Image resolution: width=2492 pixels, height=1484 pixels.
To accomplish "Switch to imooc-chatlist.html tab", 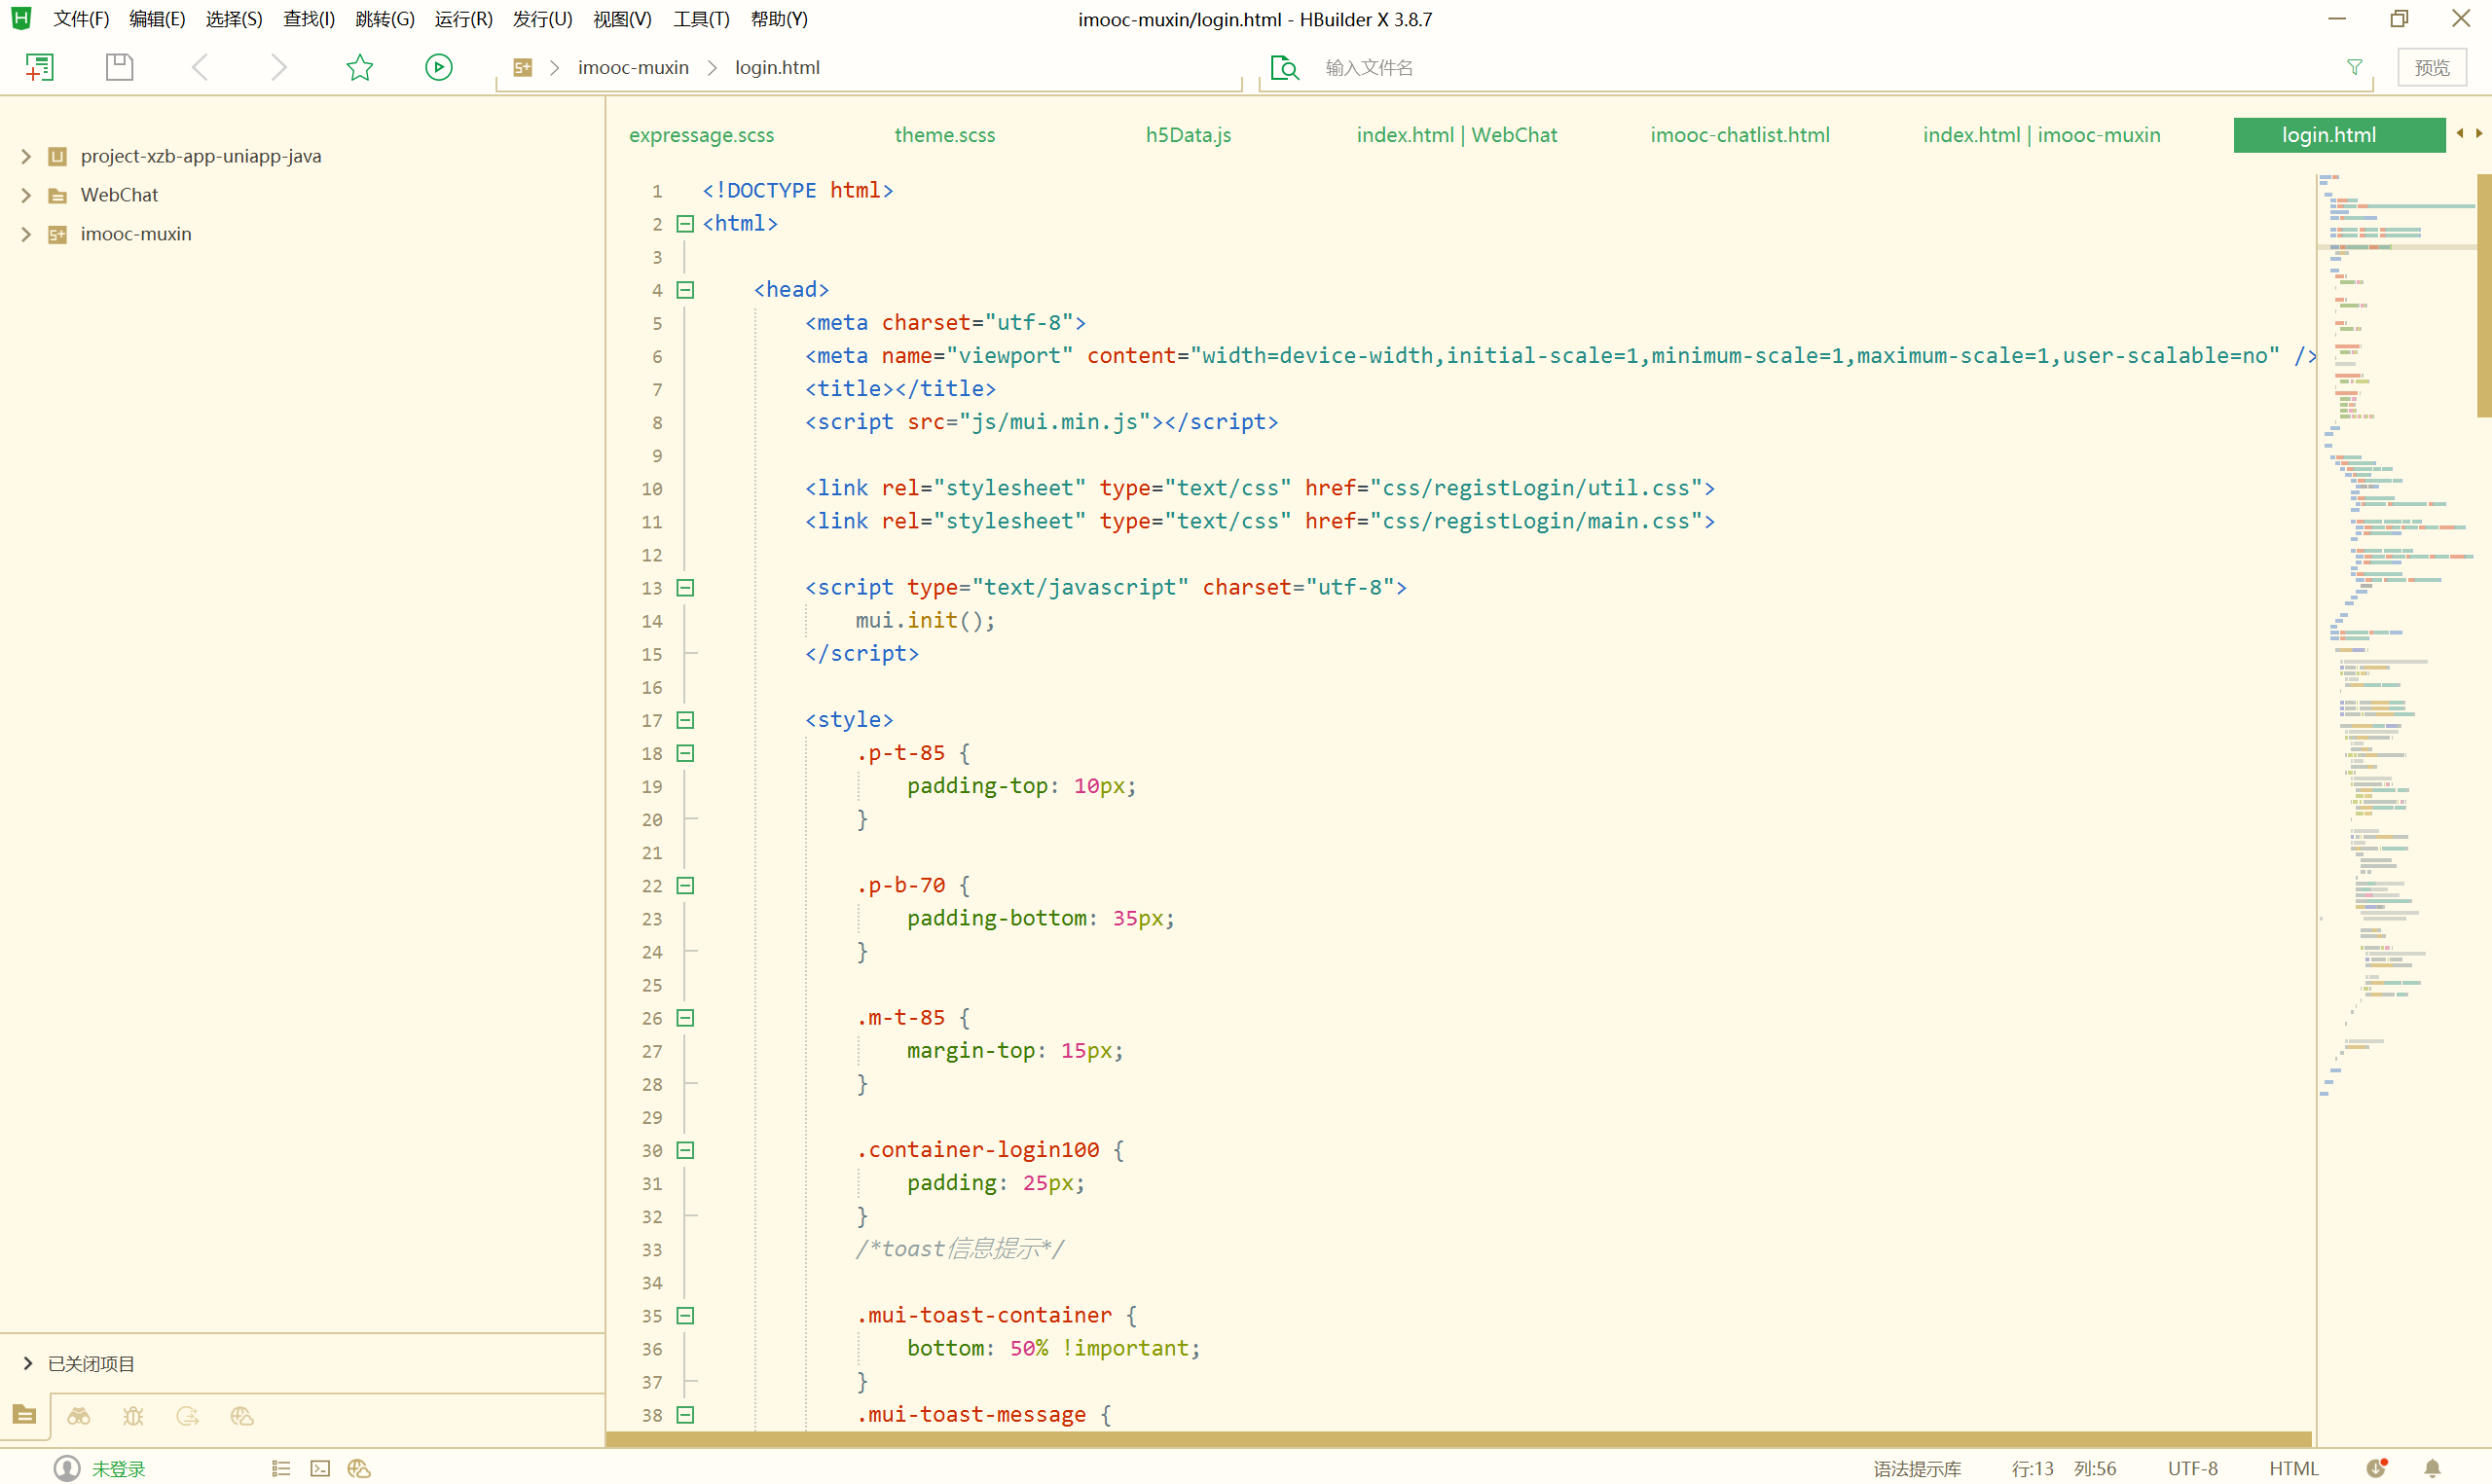I will (1740, 135).
